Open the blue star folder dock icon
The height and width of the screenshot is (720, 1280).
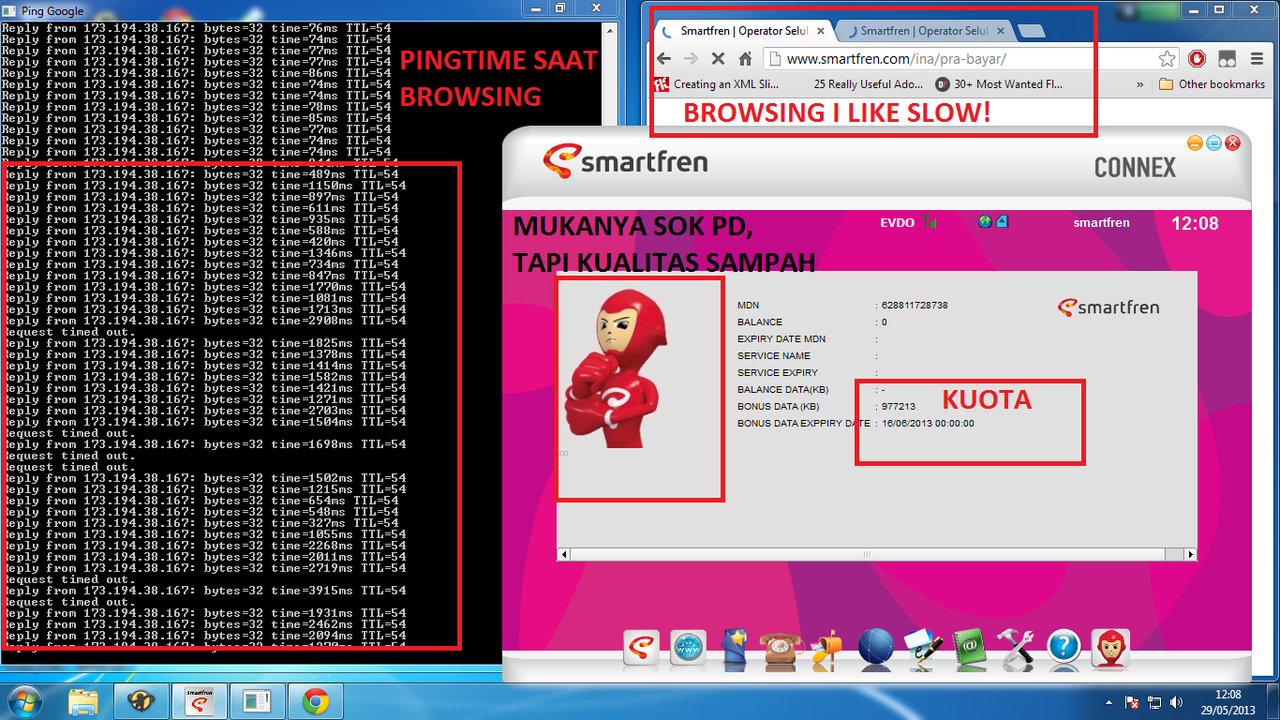(x=735, y=647)
